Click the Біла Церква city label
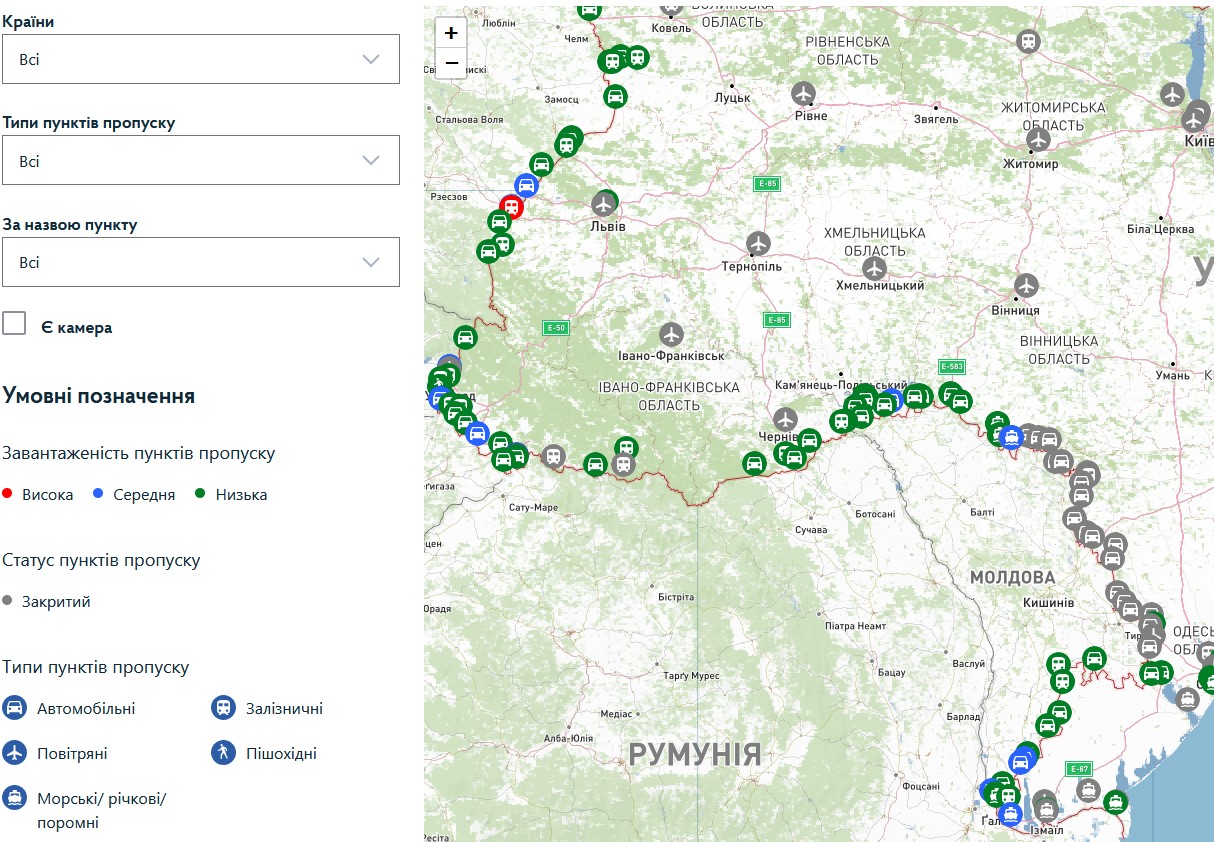Image resolution: width=1214 pixels, height=842 pixels. (1160, 229)
